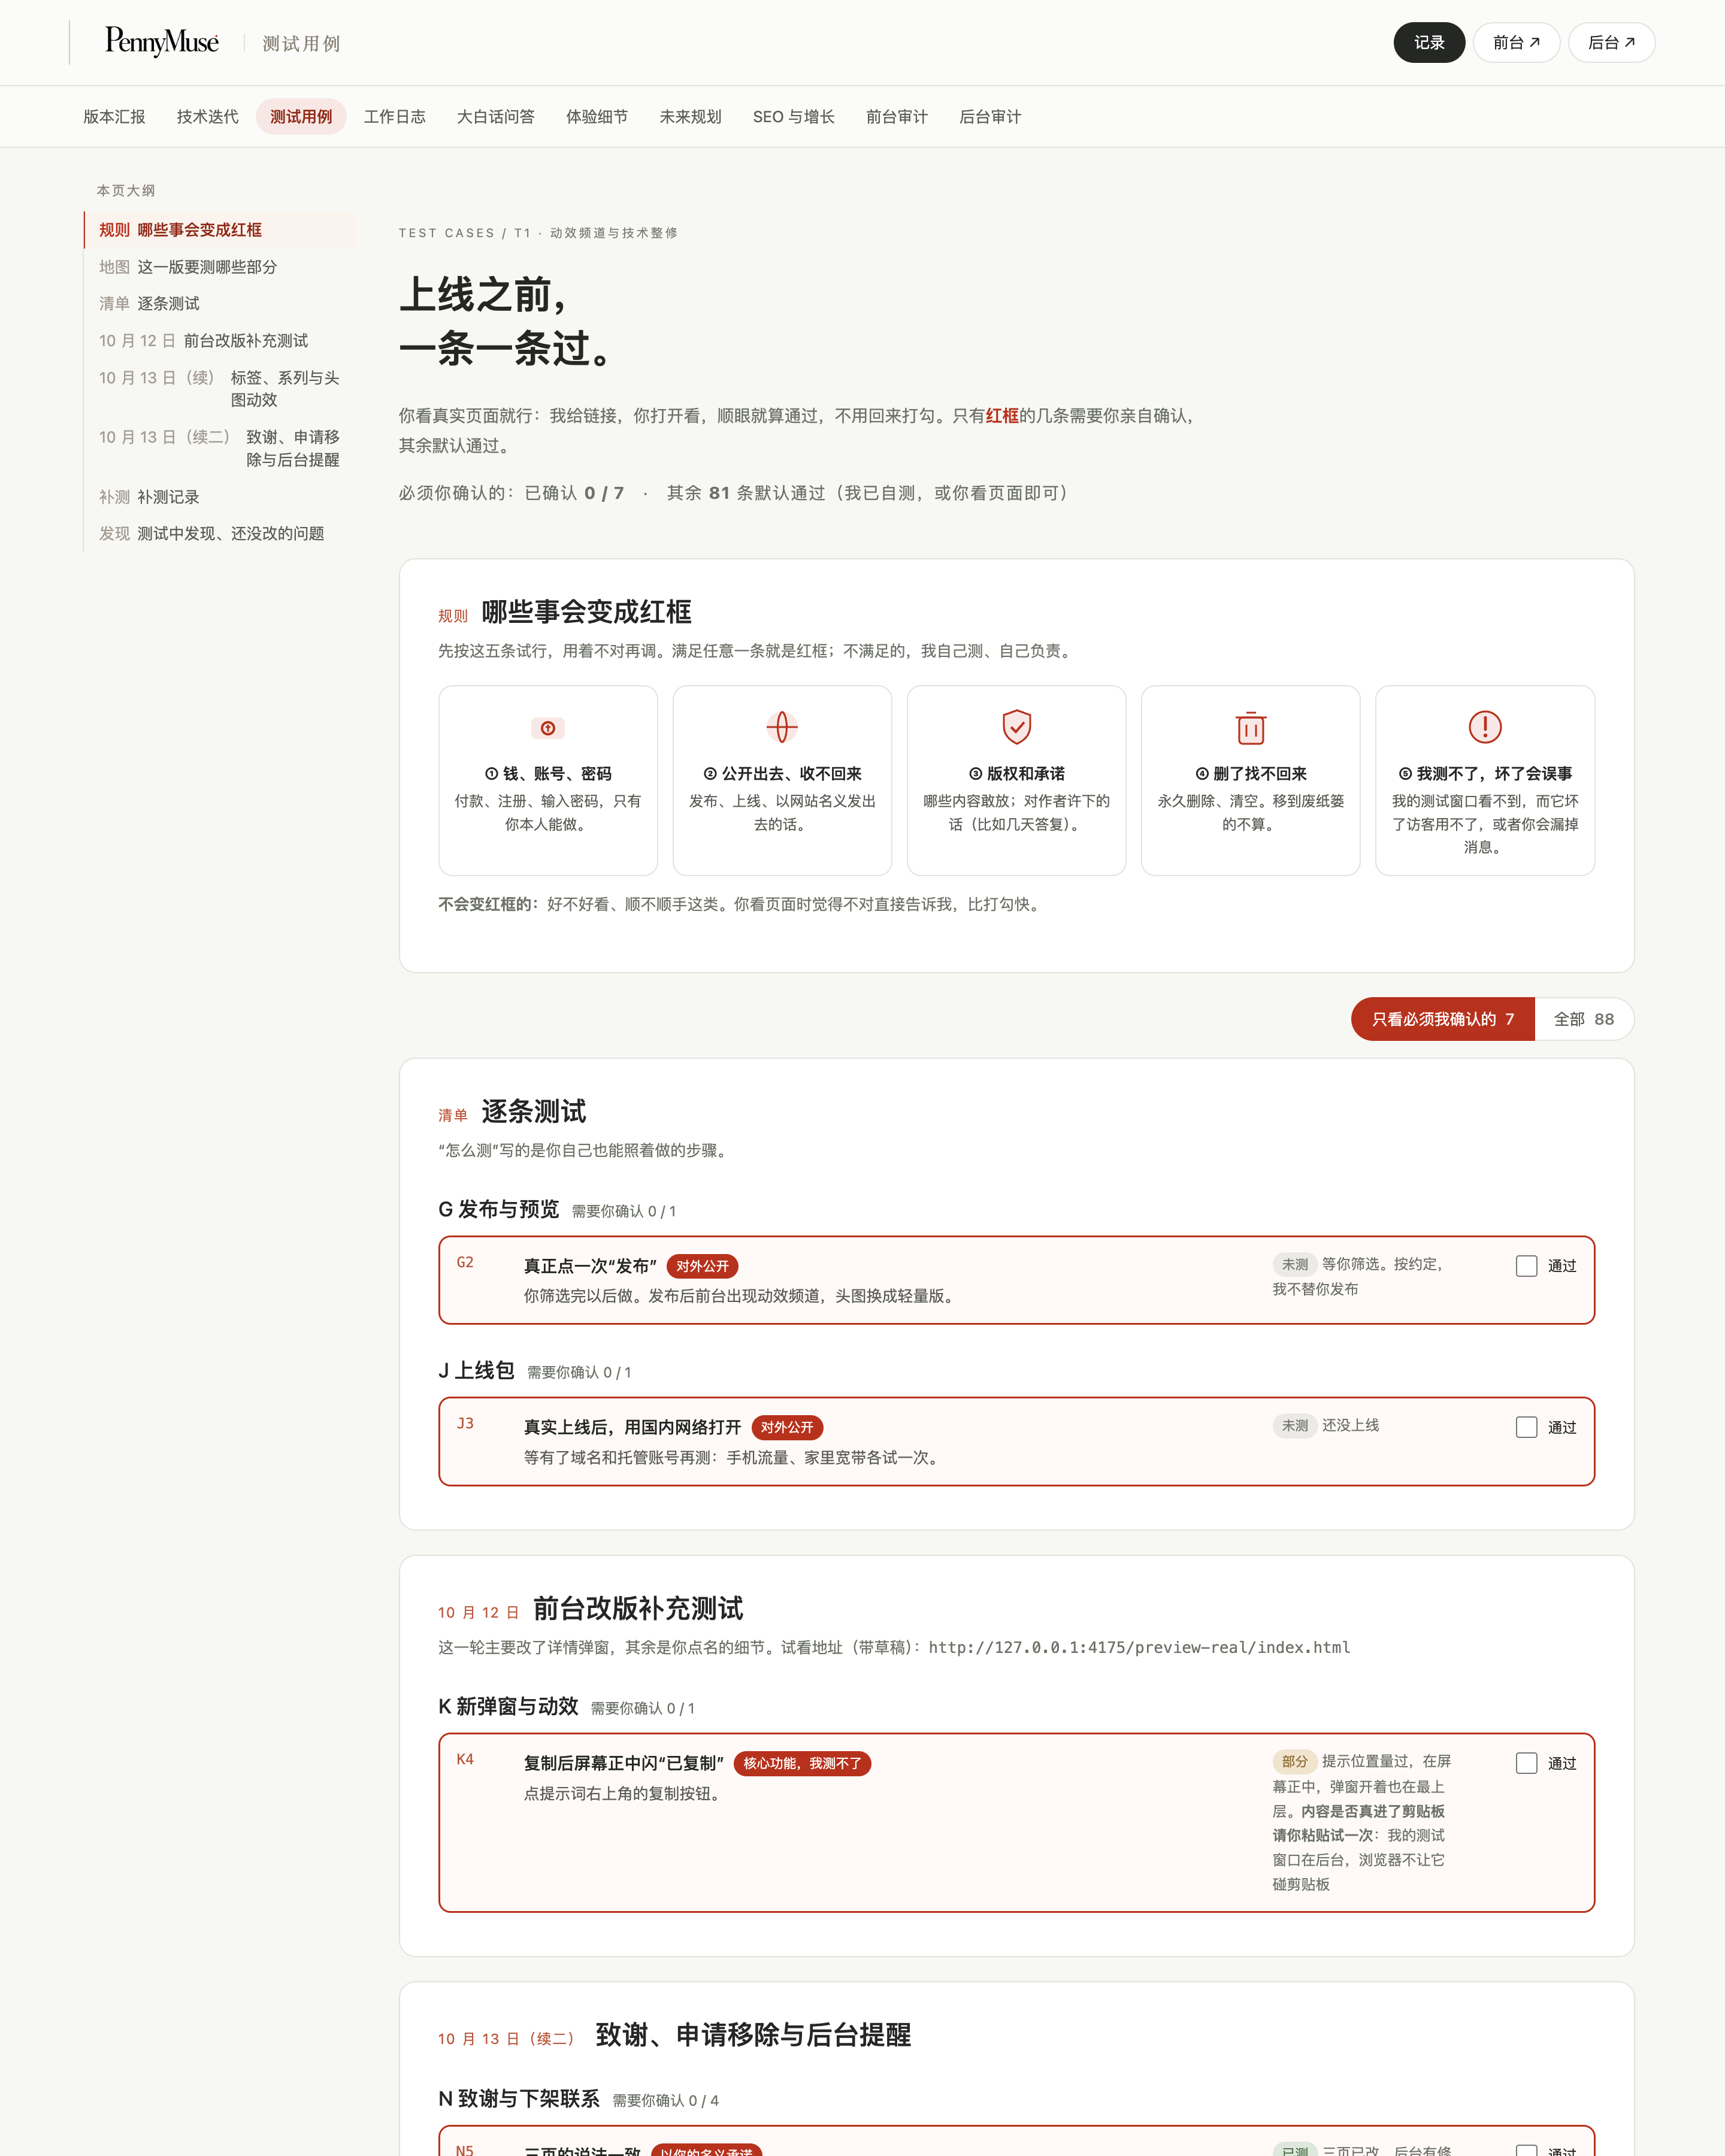1725x2156 pixels.
Task: Click the money and password rule icon
Action: pyautogui.click(x=548, y=728)
